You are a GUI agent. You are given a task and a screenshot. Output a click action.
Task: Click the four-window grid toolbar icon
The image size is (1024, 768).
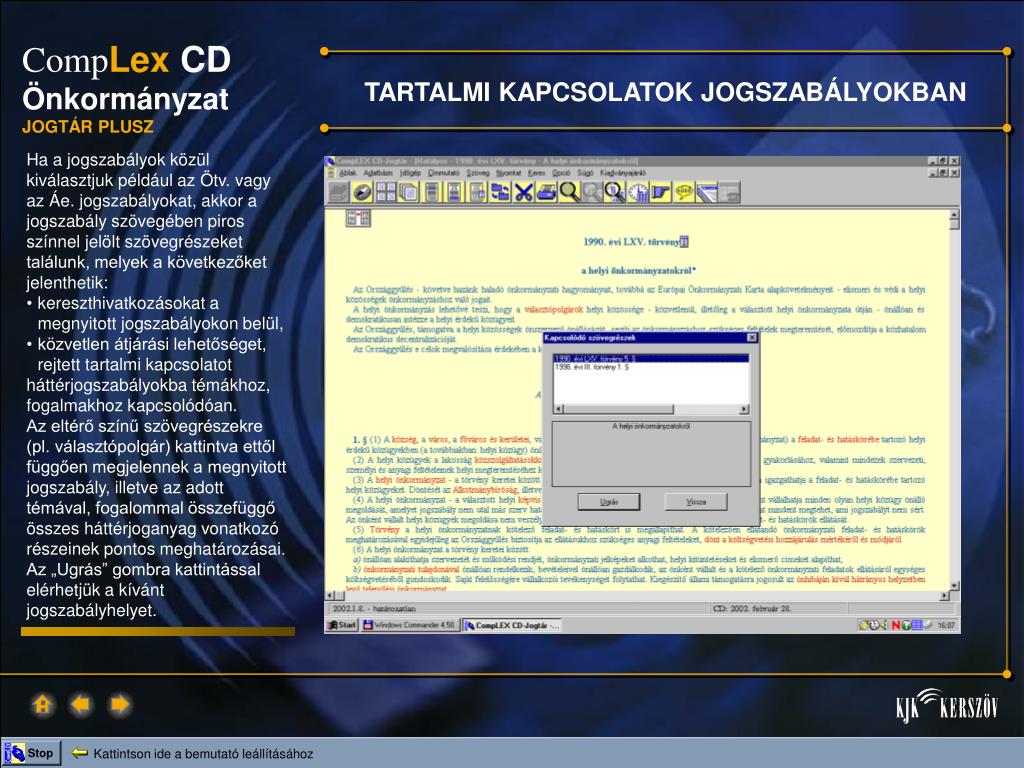point(385,192)
